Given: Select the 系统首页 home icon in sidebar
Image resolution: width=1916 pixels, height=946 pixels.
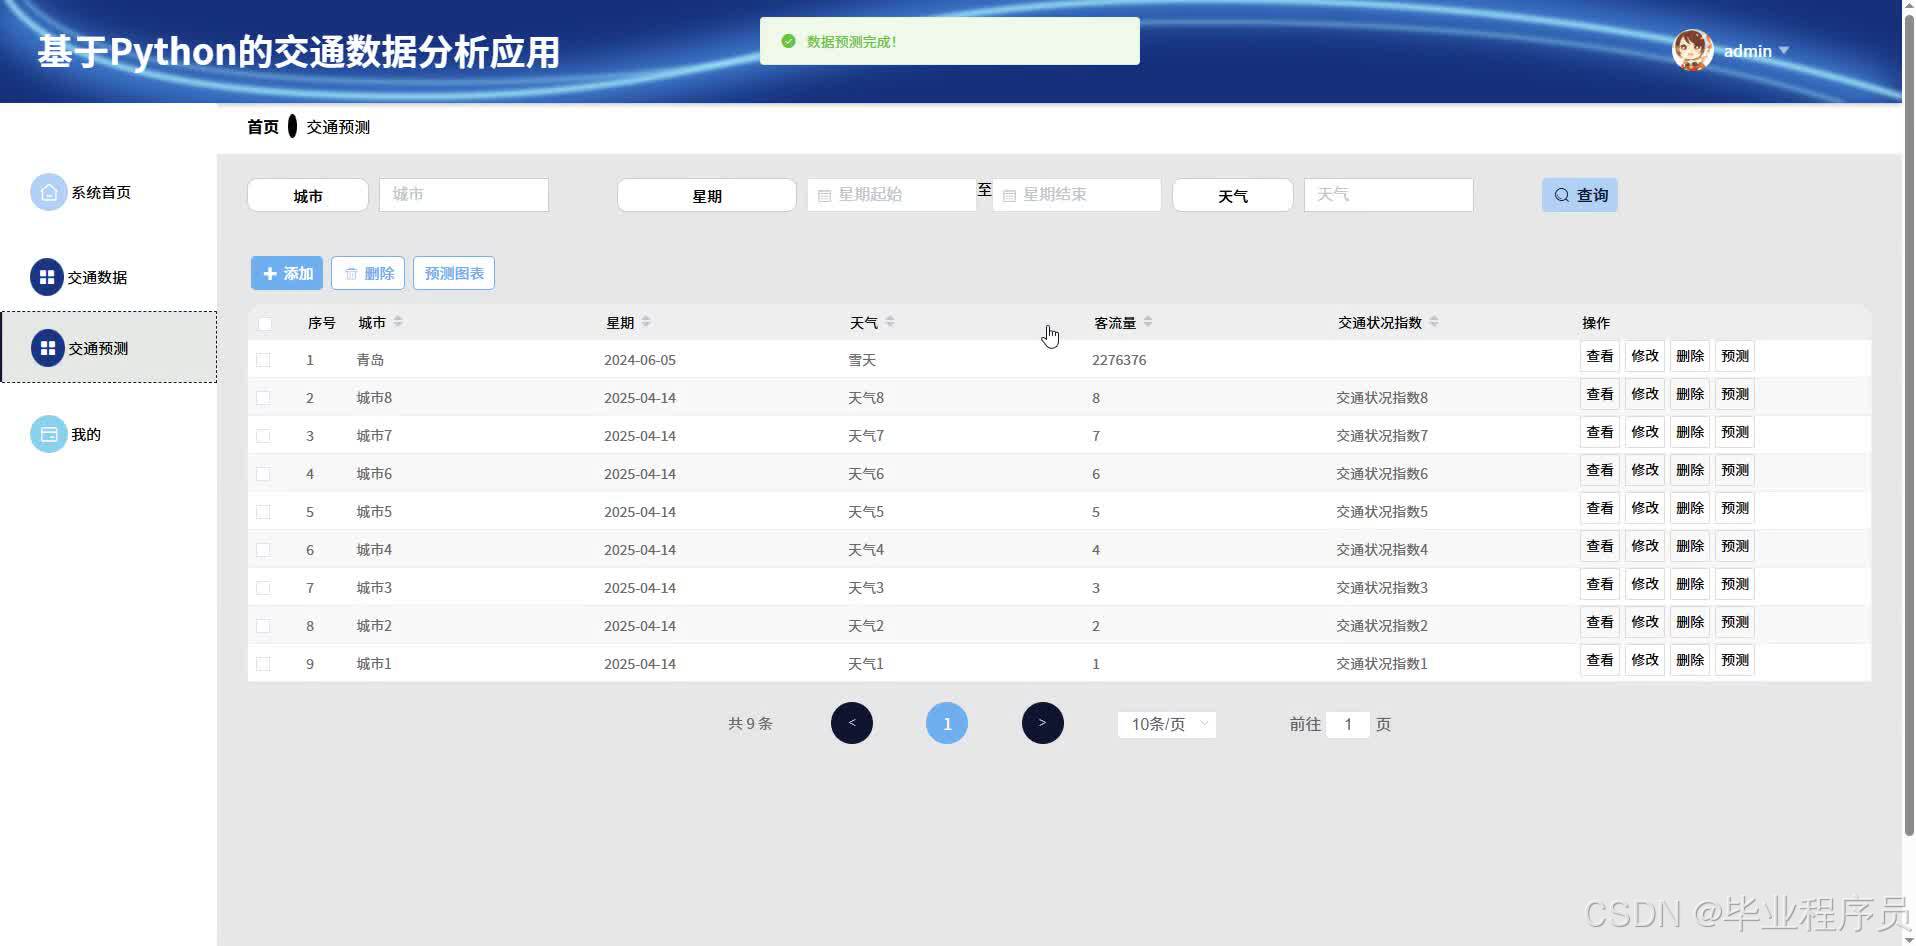Looking at the screenshot, I should 47,191.
